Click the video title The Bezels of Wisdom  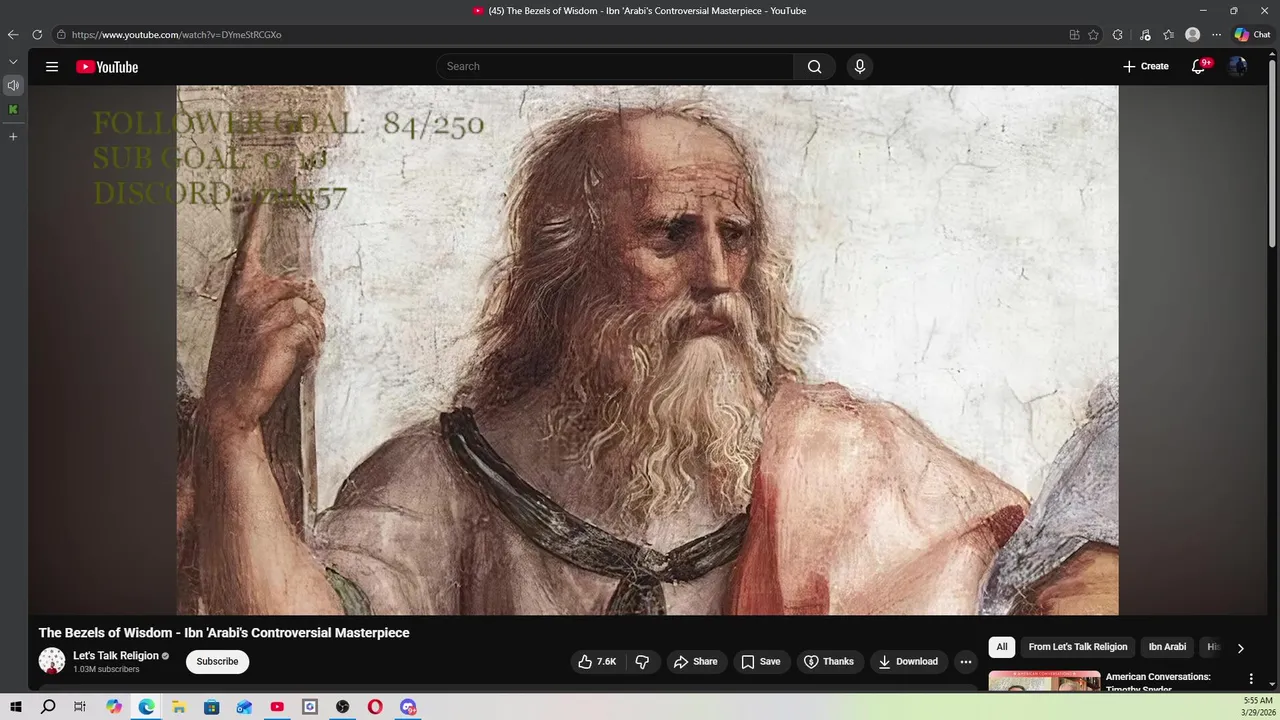(x=224, y=633)
